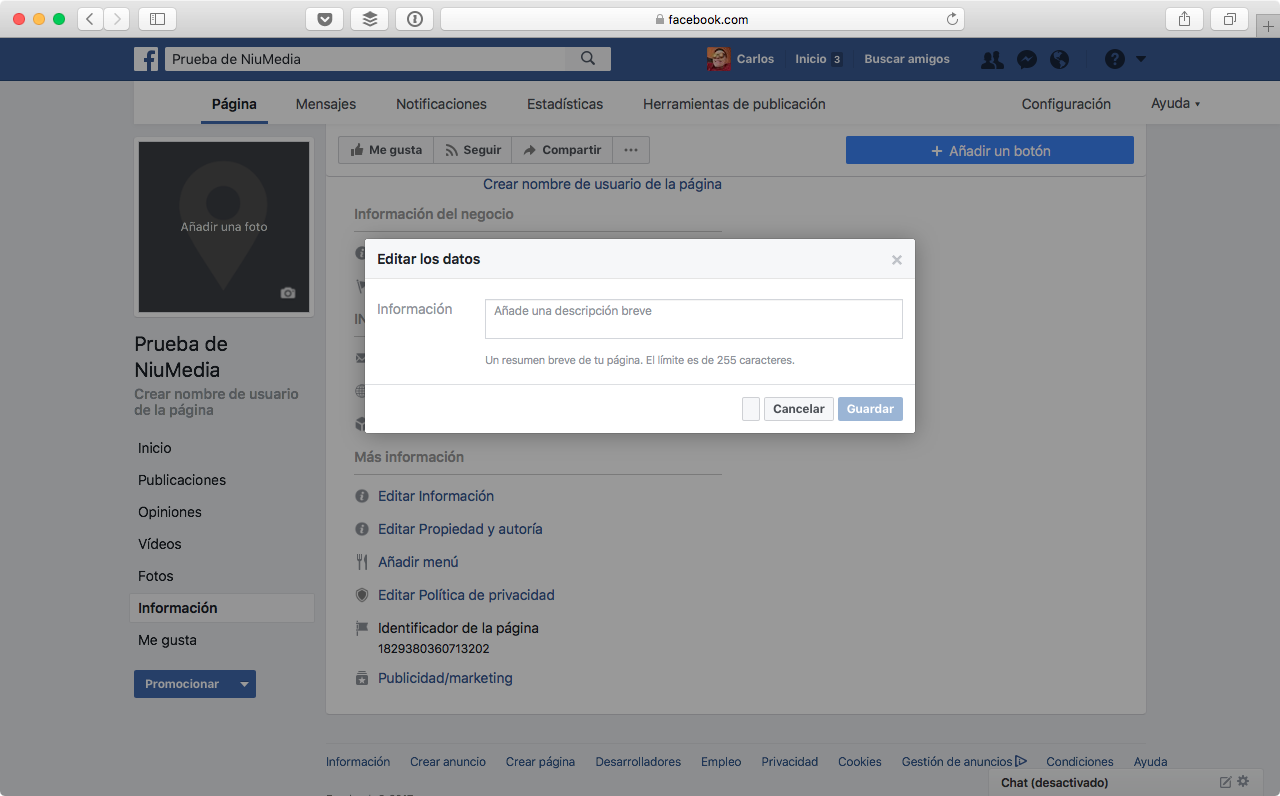1280x796 pixels.
Task: Open Messenger conversations icon
Action: [x=1026, y=60]
